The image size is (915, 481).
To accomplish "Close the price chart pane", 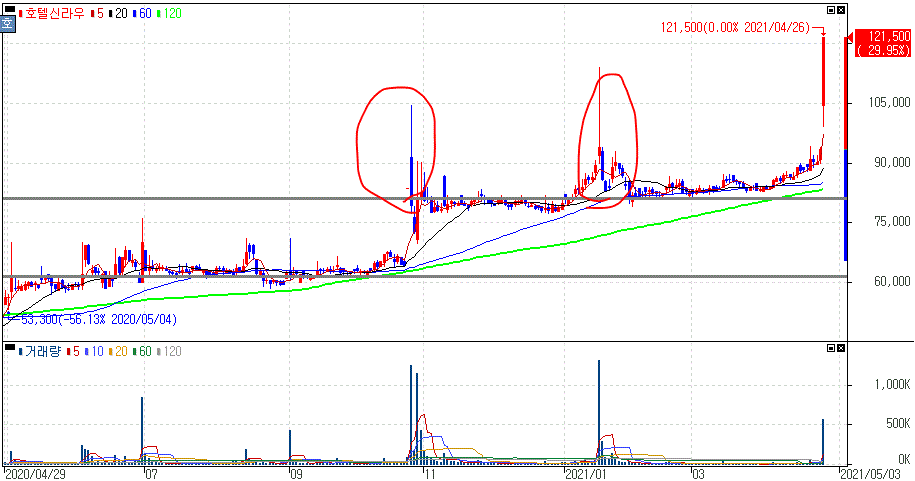I will pos(841,10).
